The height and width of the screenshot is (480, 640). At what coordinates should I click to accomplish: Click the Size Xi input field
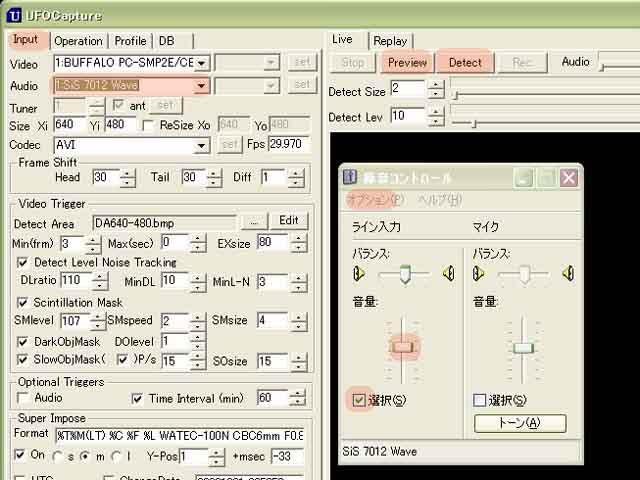(69, 124)
